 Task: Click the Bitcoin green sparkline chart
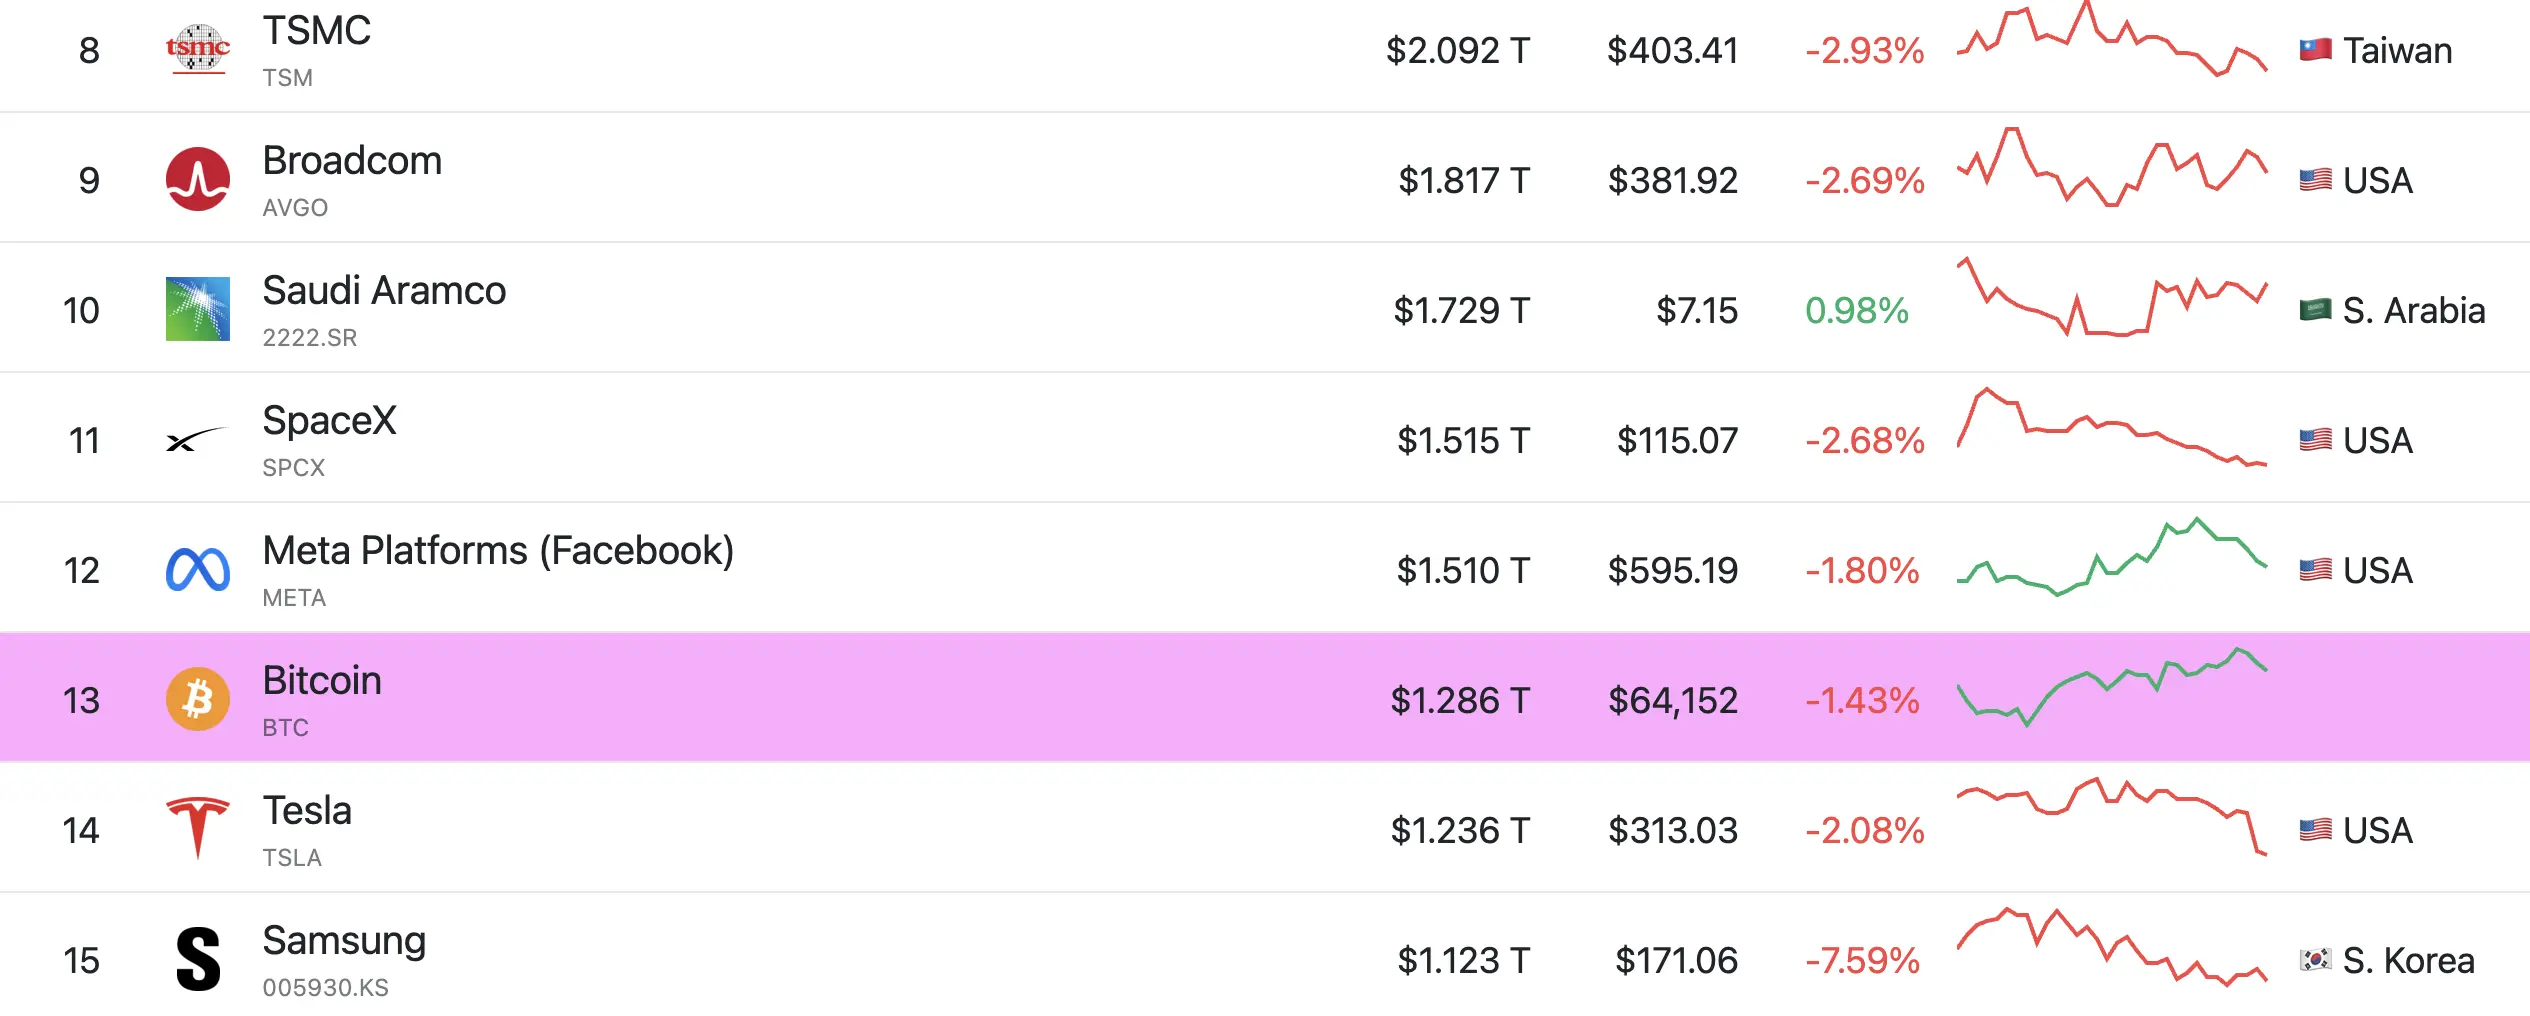(2112, 686)
